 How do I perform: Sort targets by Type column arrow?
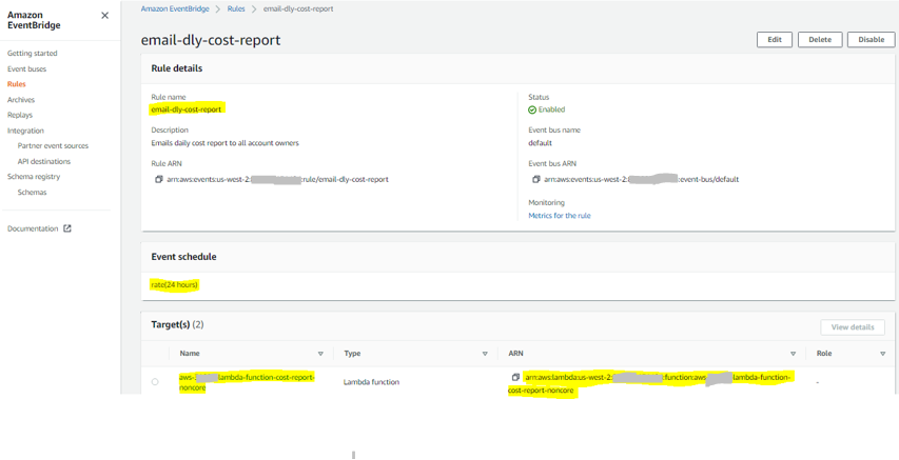(485, 354)
